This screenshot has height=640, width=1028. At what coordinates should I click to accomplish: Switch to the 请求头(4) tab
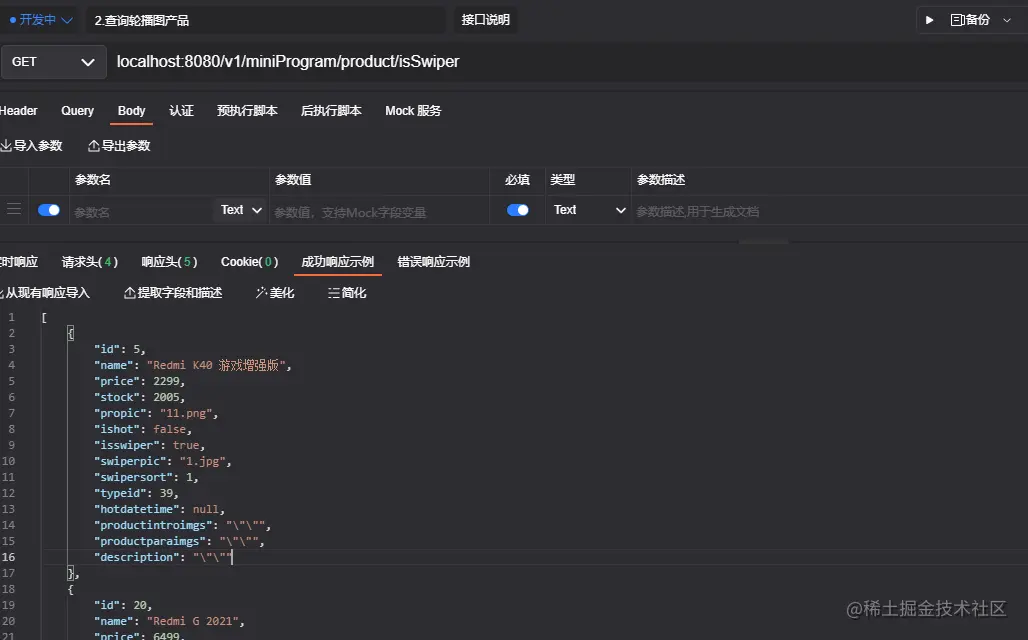click(x=90, y=262)
